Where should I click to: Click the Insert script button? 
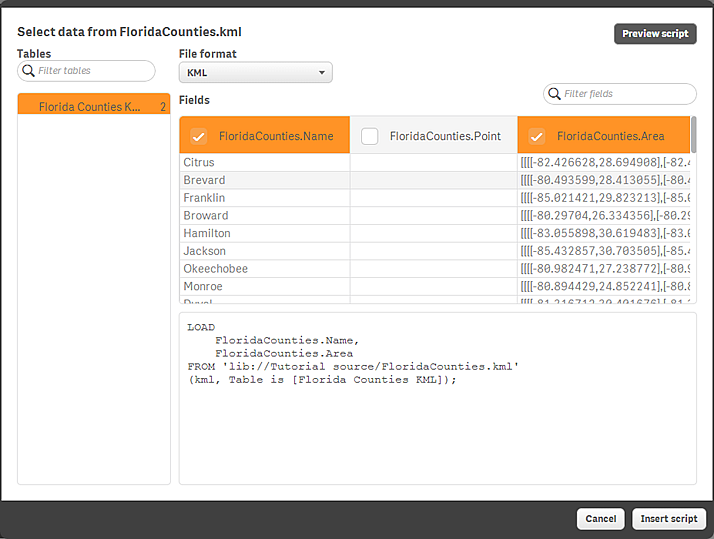click(668, 519)
